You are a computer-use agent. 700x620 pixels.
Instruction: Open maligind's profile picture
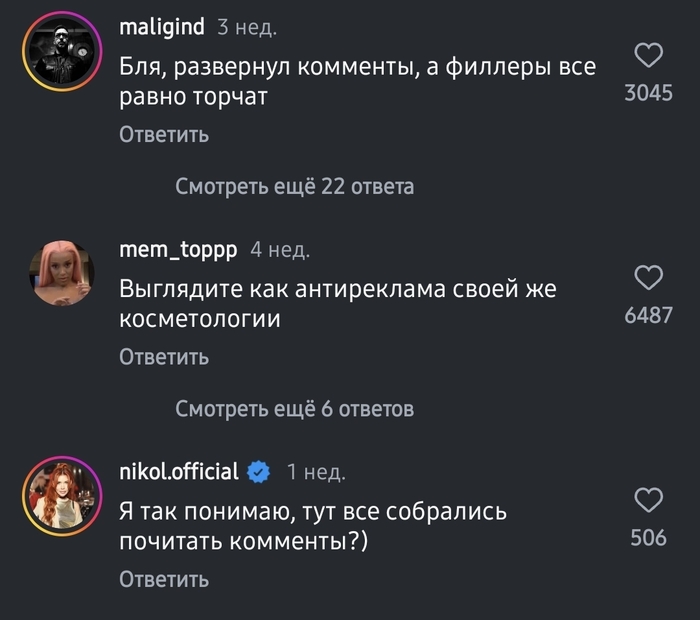pyautogui.click(x=63, y=51)
